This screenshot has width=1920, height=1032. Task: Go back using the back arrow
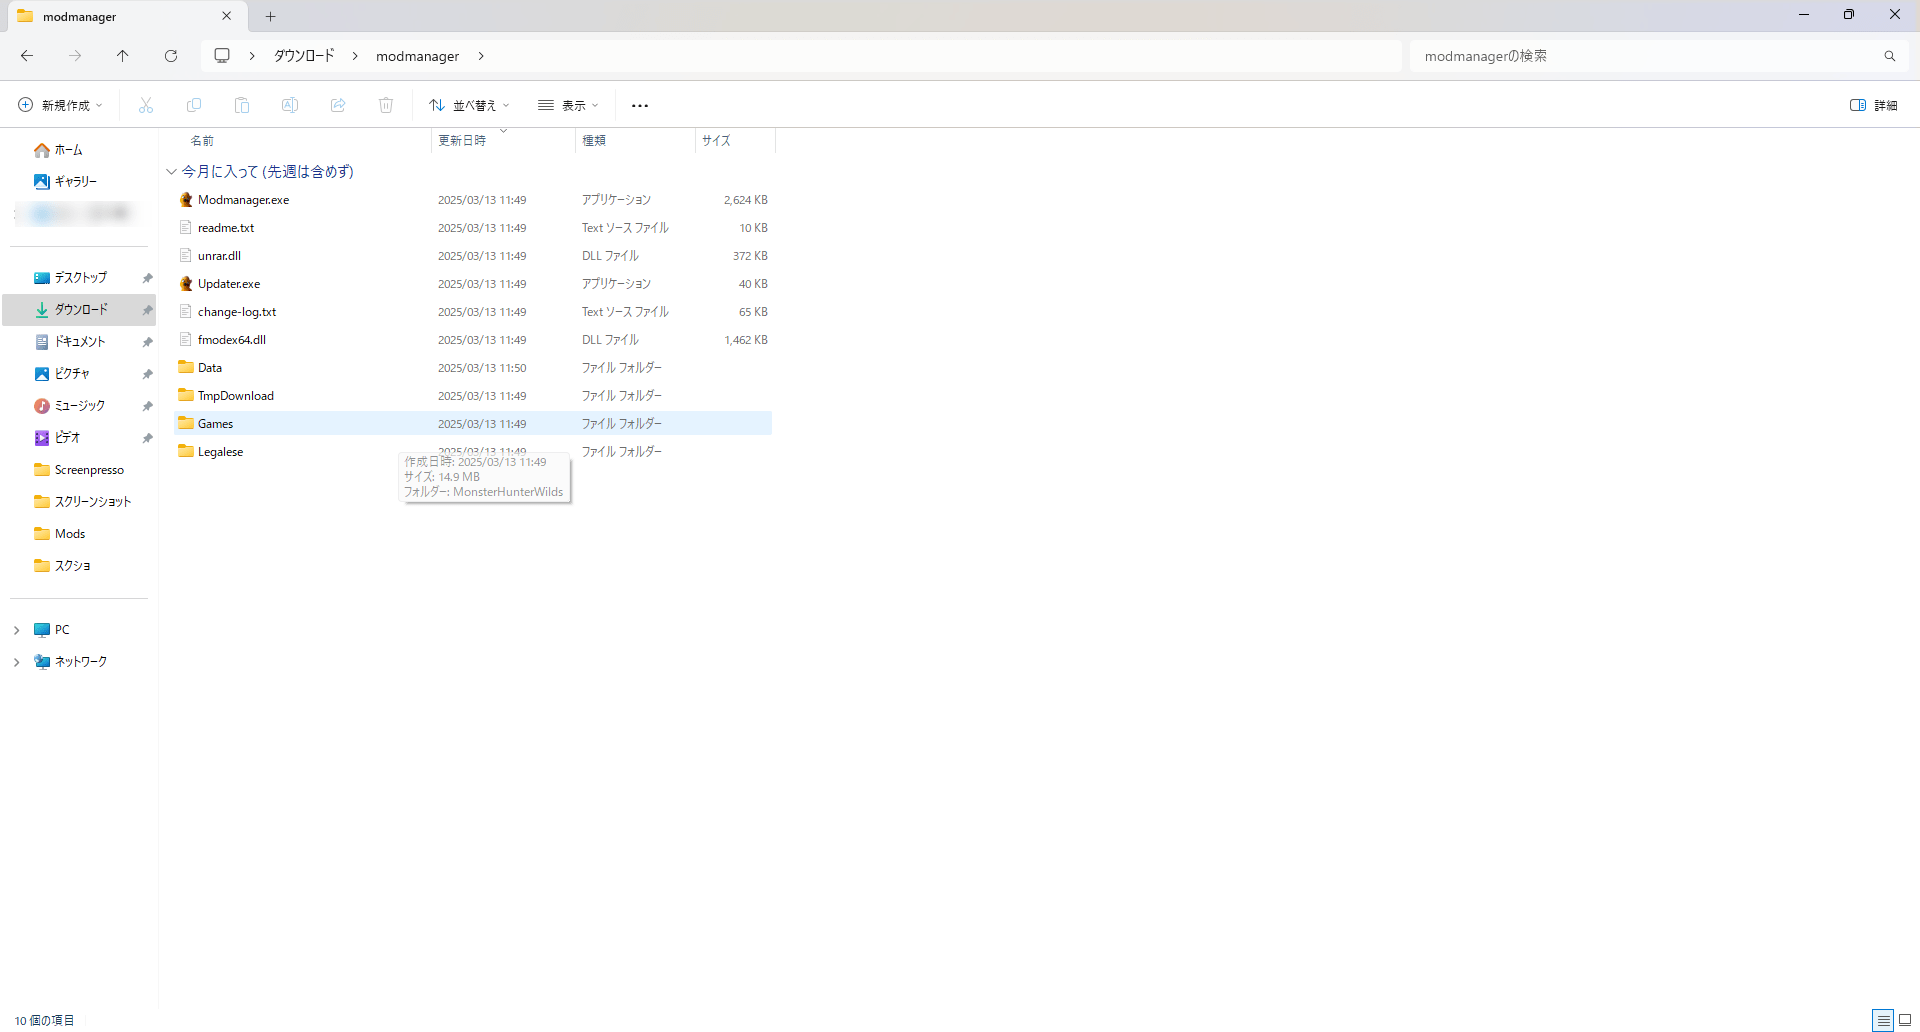pyautogui.click(x=27, y=56)
